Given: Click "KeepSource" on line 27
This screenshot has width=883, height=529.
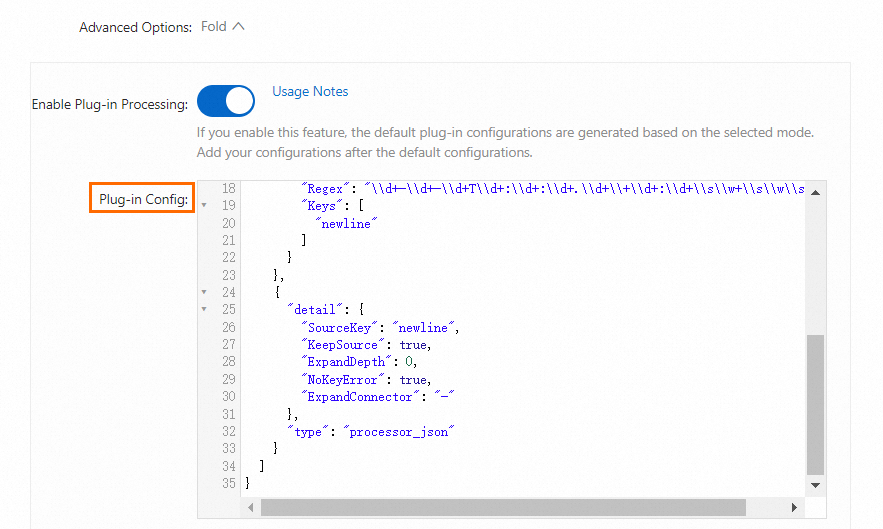Looking at the screenshot, I should 343,345.
